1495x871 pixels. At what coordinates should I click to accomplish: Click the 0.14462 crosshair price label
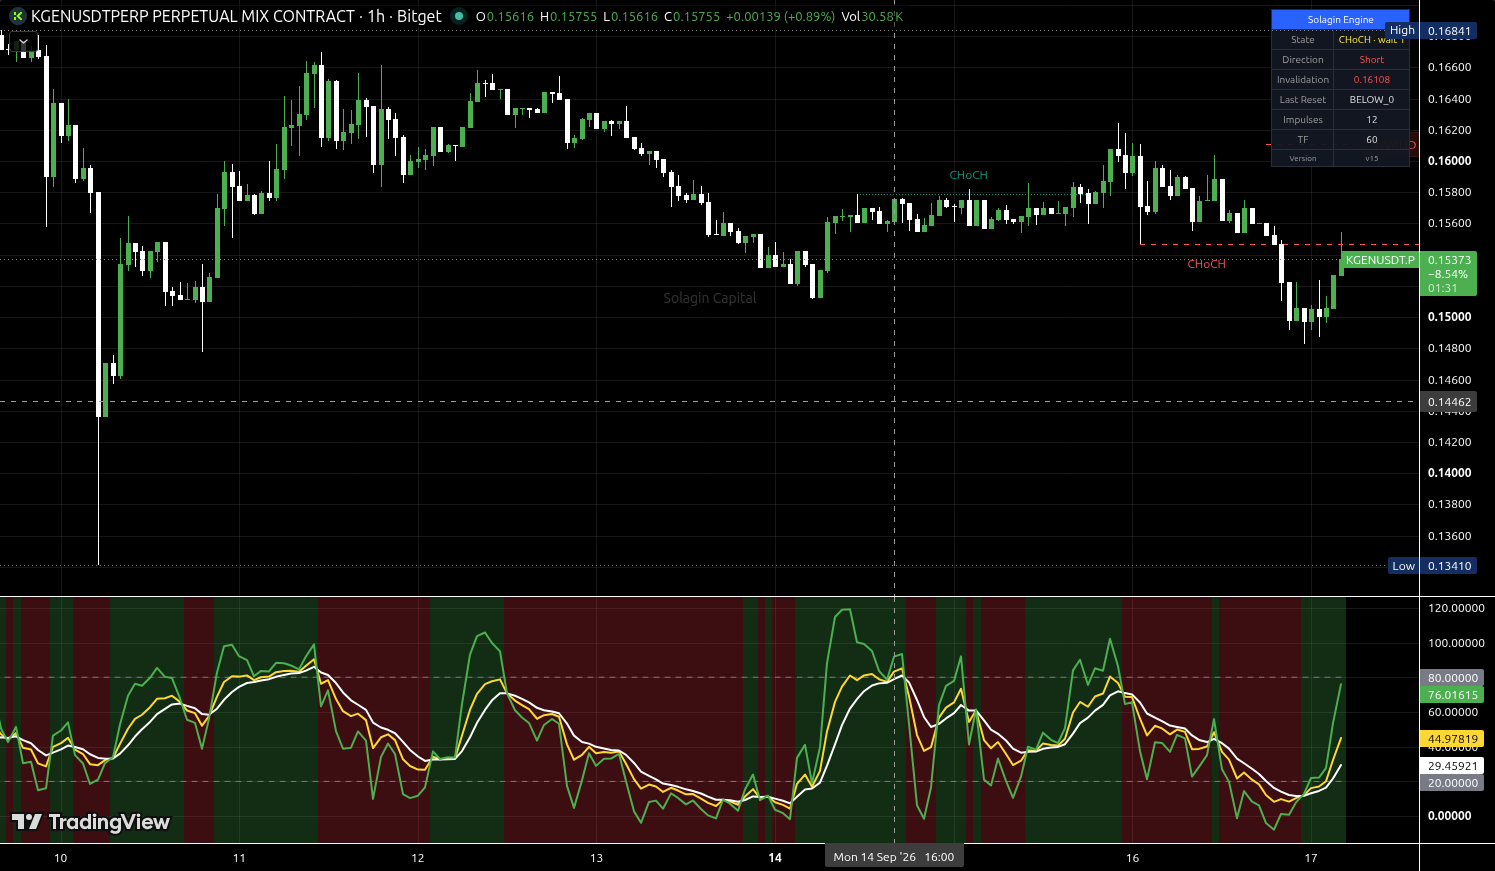(x=1449, y=402)
